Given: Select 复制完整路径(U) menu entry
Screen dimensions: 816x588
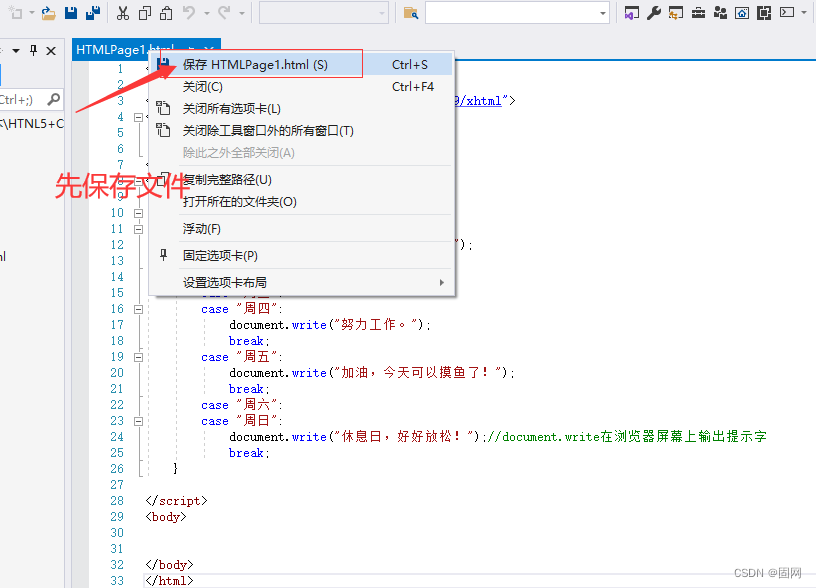Looking at the screenshot, I should pyautogui.click(x=302, y=180).
